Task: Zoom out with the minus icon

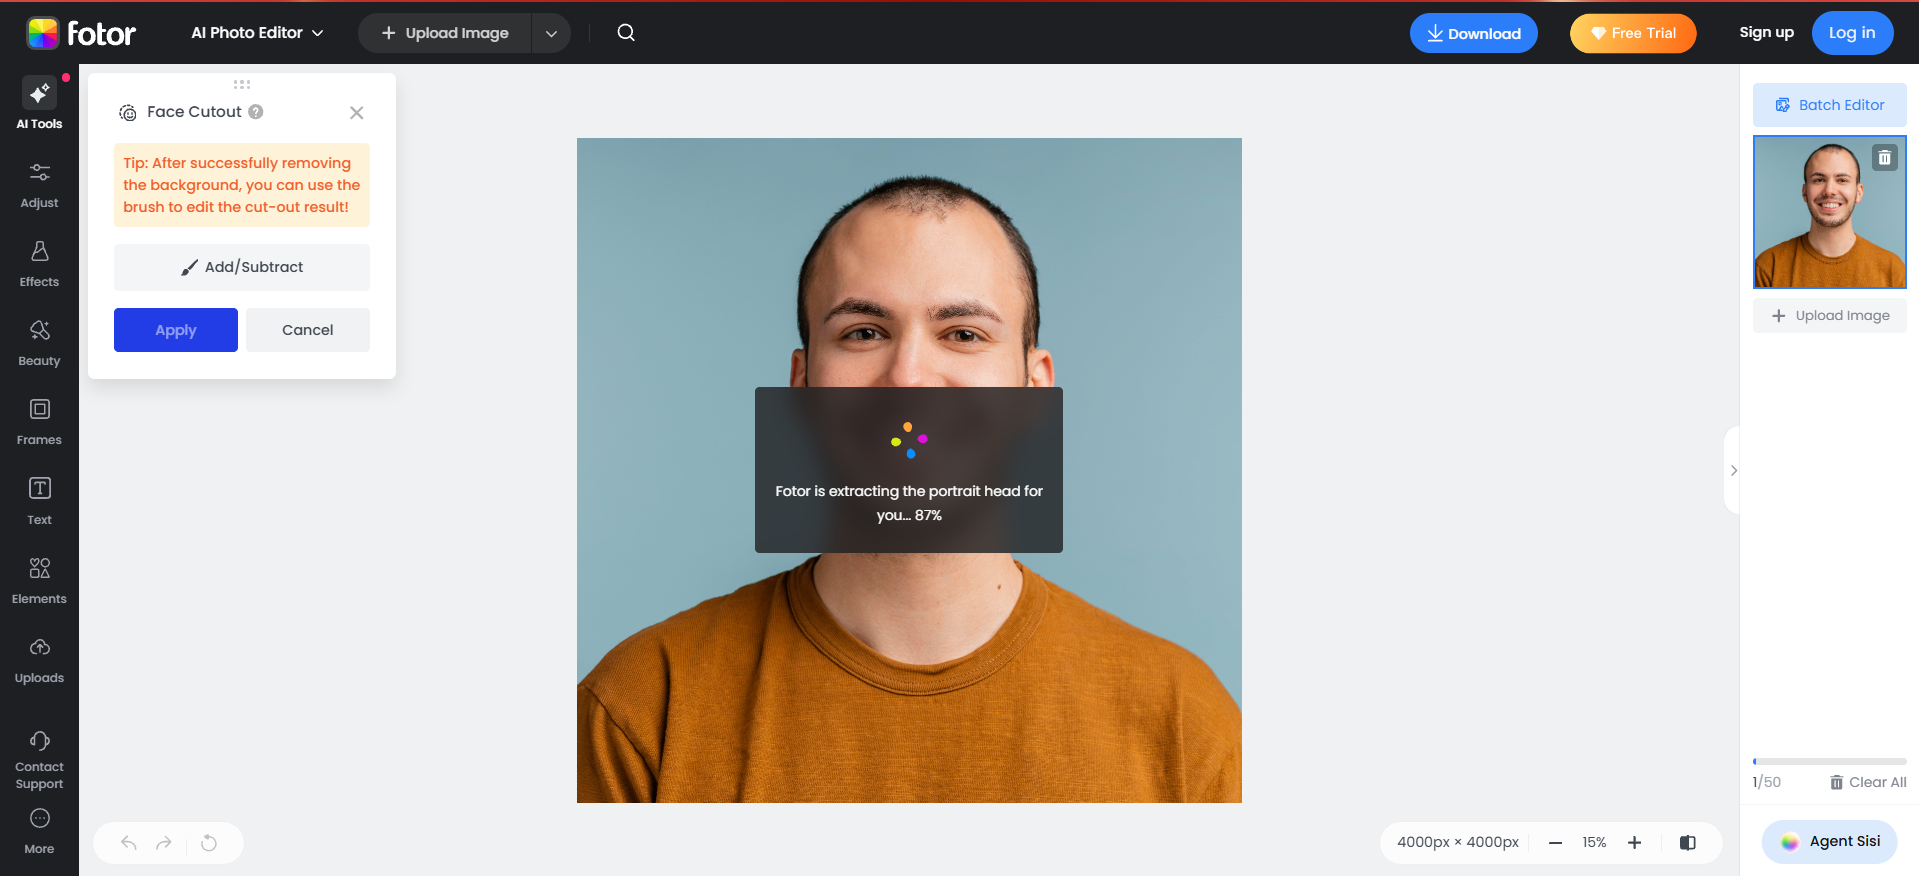Action: coord(1555,843)
